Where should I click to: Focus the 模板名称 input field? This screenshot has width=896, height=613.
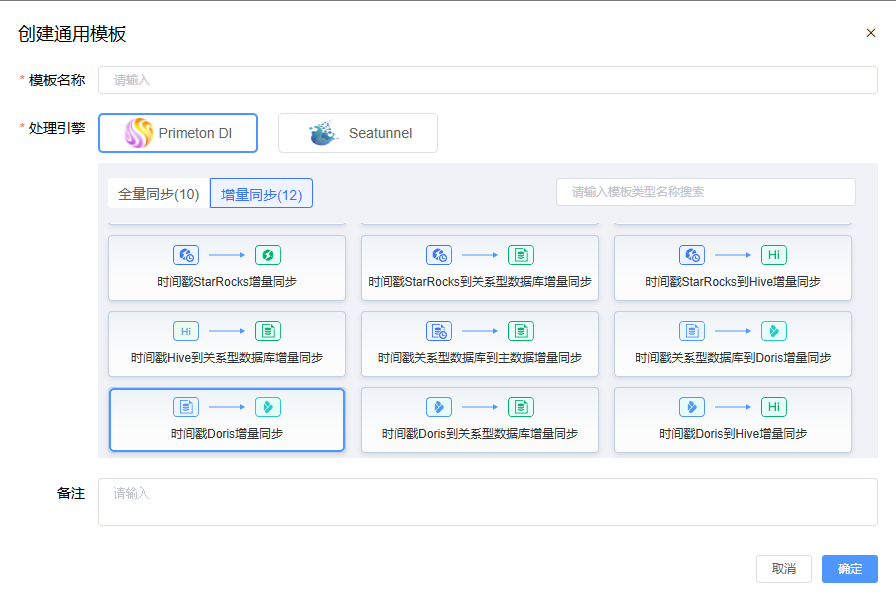click(x=487, y=80)
